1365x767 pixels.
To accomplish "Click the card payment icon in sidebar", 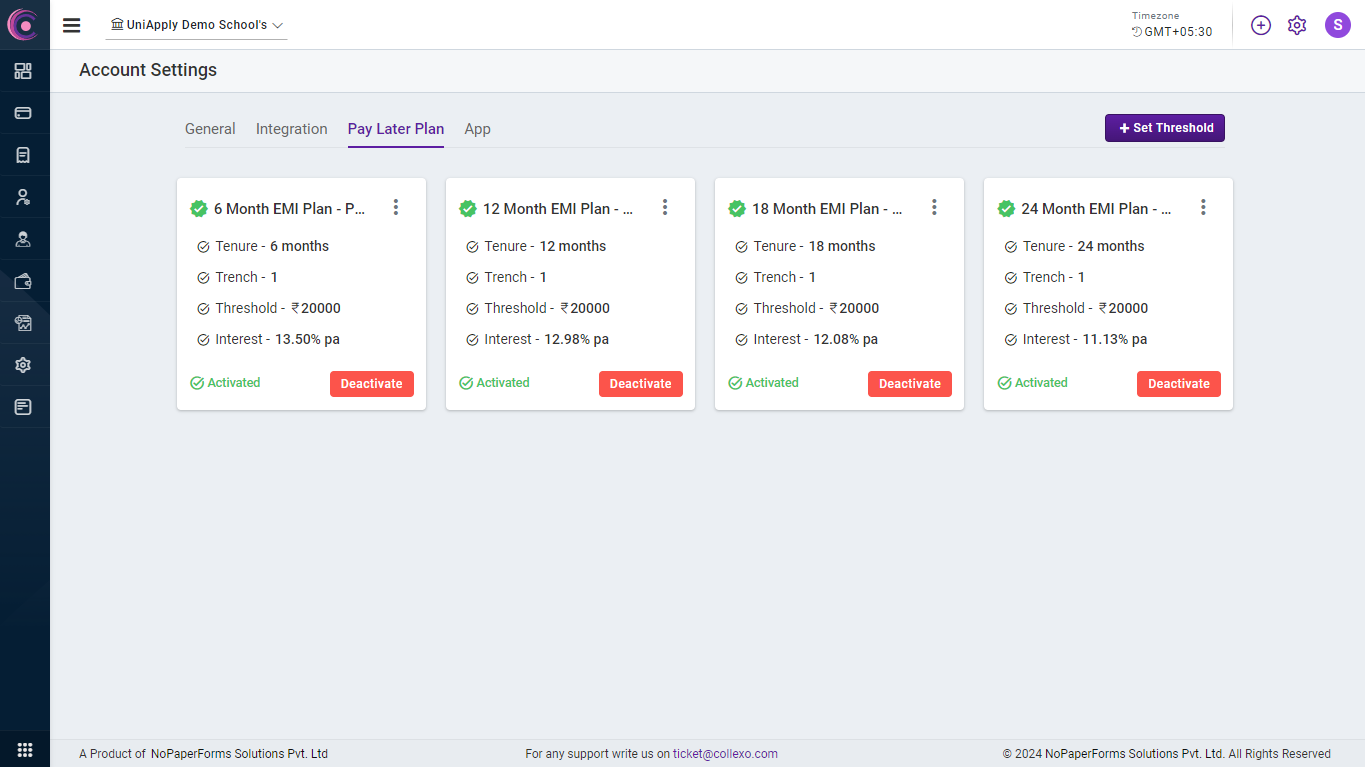I will pos(23,113).
